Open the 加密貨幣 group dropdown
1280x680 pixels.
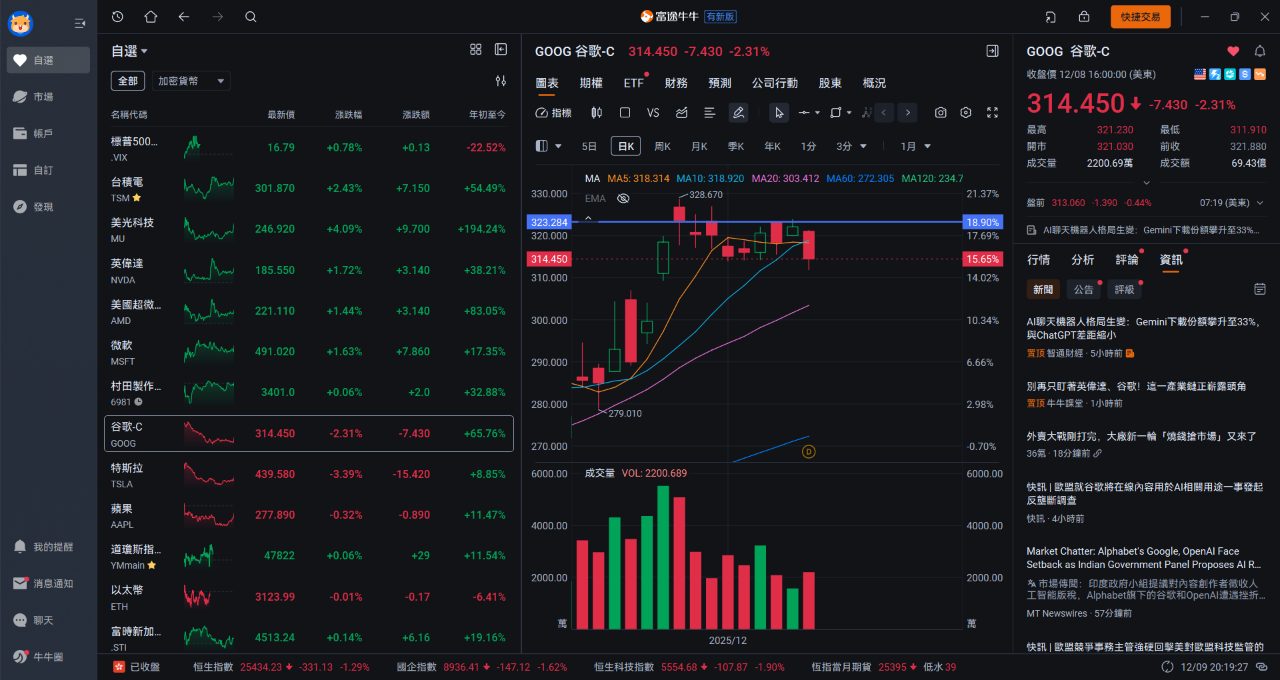(190, 81)
